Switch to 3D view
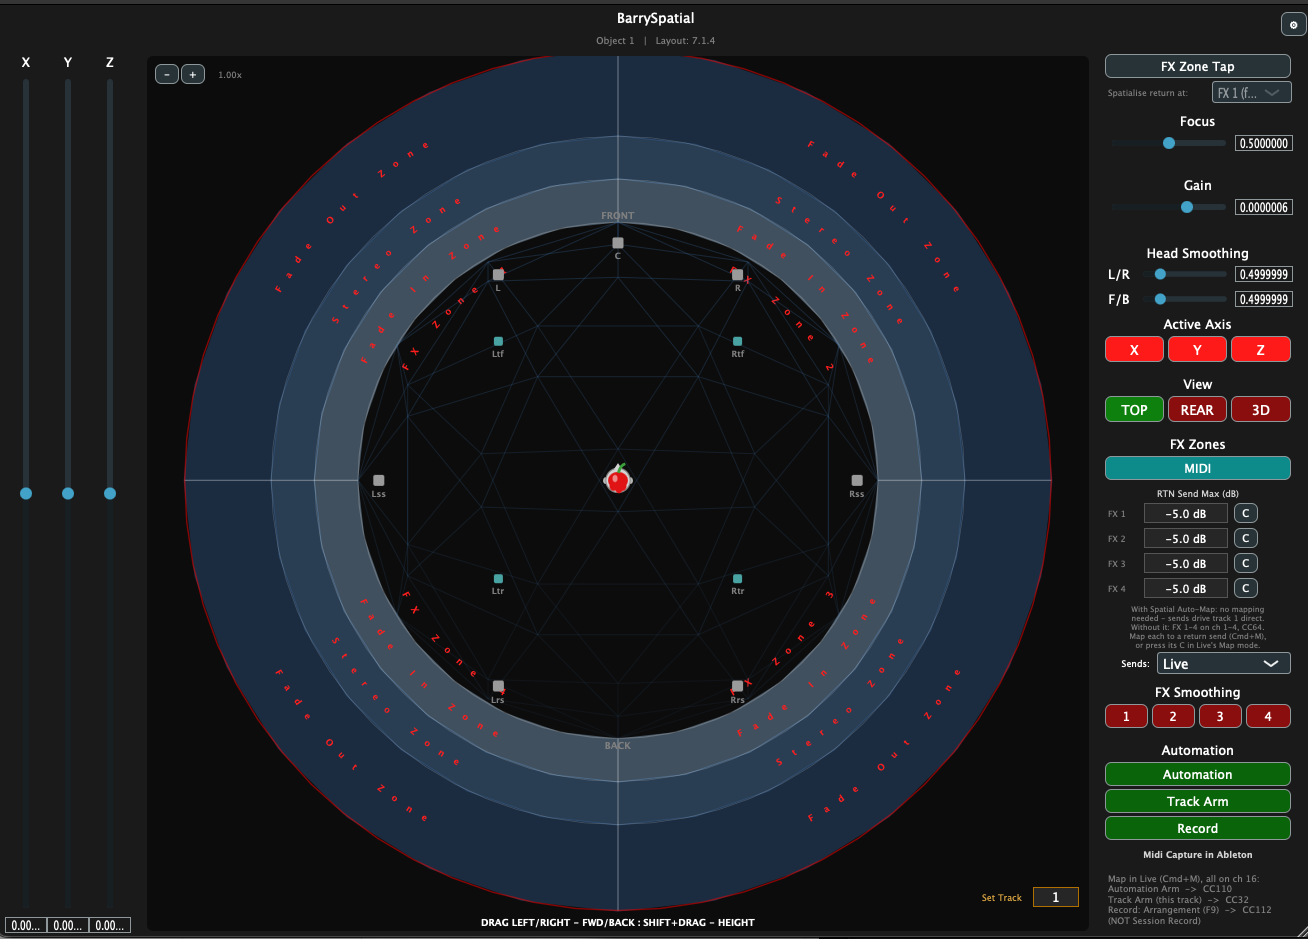Viewport: 1308px width, 939px height. coord(1261,410)
